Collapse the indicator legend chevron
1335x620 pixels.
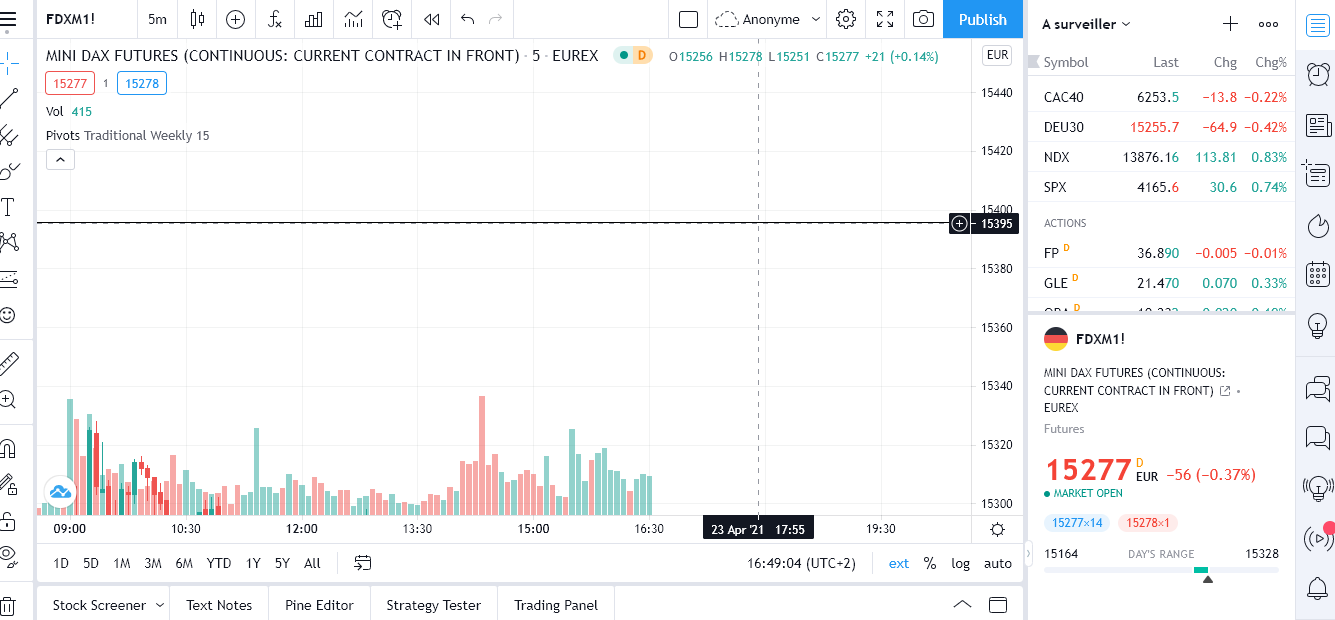(x=60, y=159)
